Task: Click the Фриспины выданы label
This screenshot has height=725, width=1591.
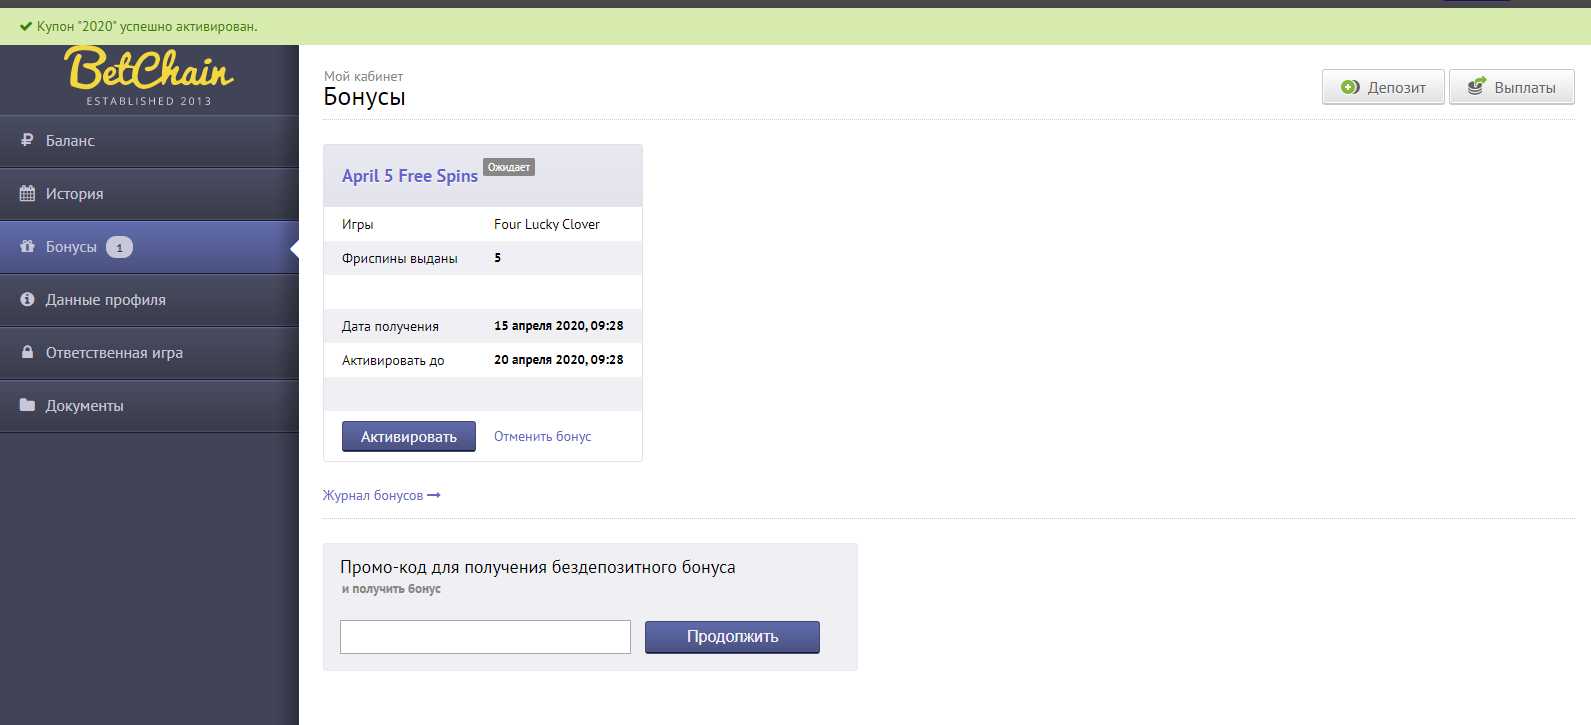Action: pos(400,258)
